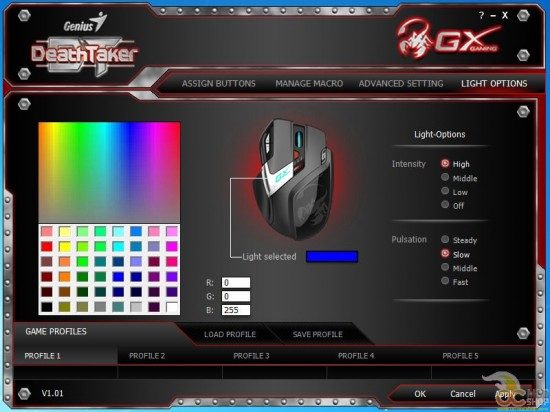Click the Apply button

click(505, 394)
